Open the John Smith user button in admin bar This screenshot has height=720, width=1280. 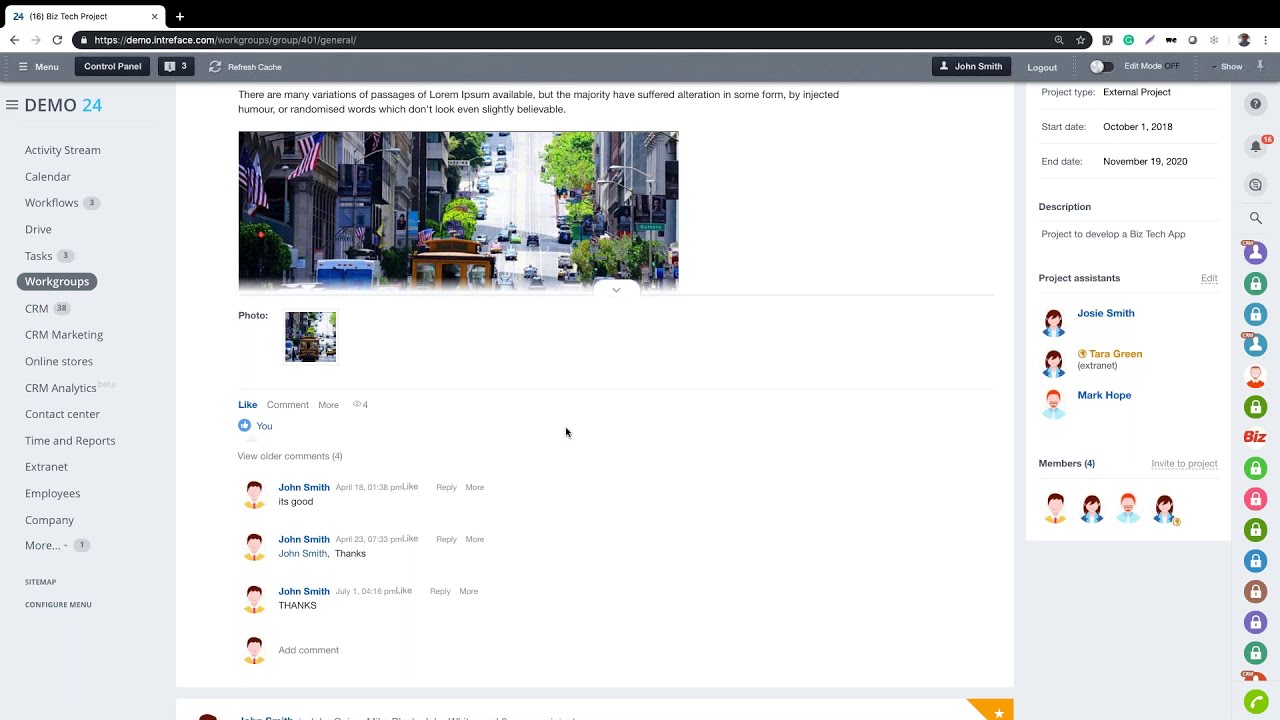[x=970, y=67]
